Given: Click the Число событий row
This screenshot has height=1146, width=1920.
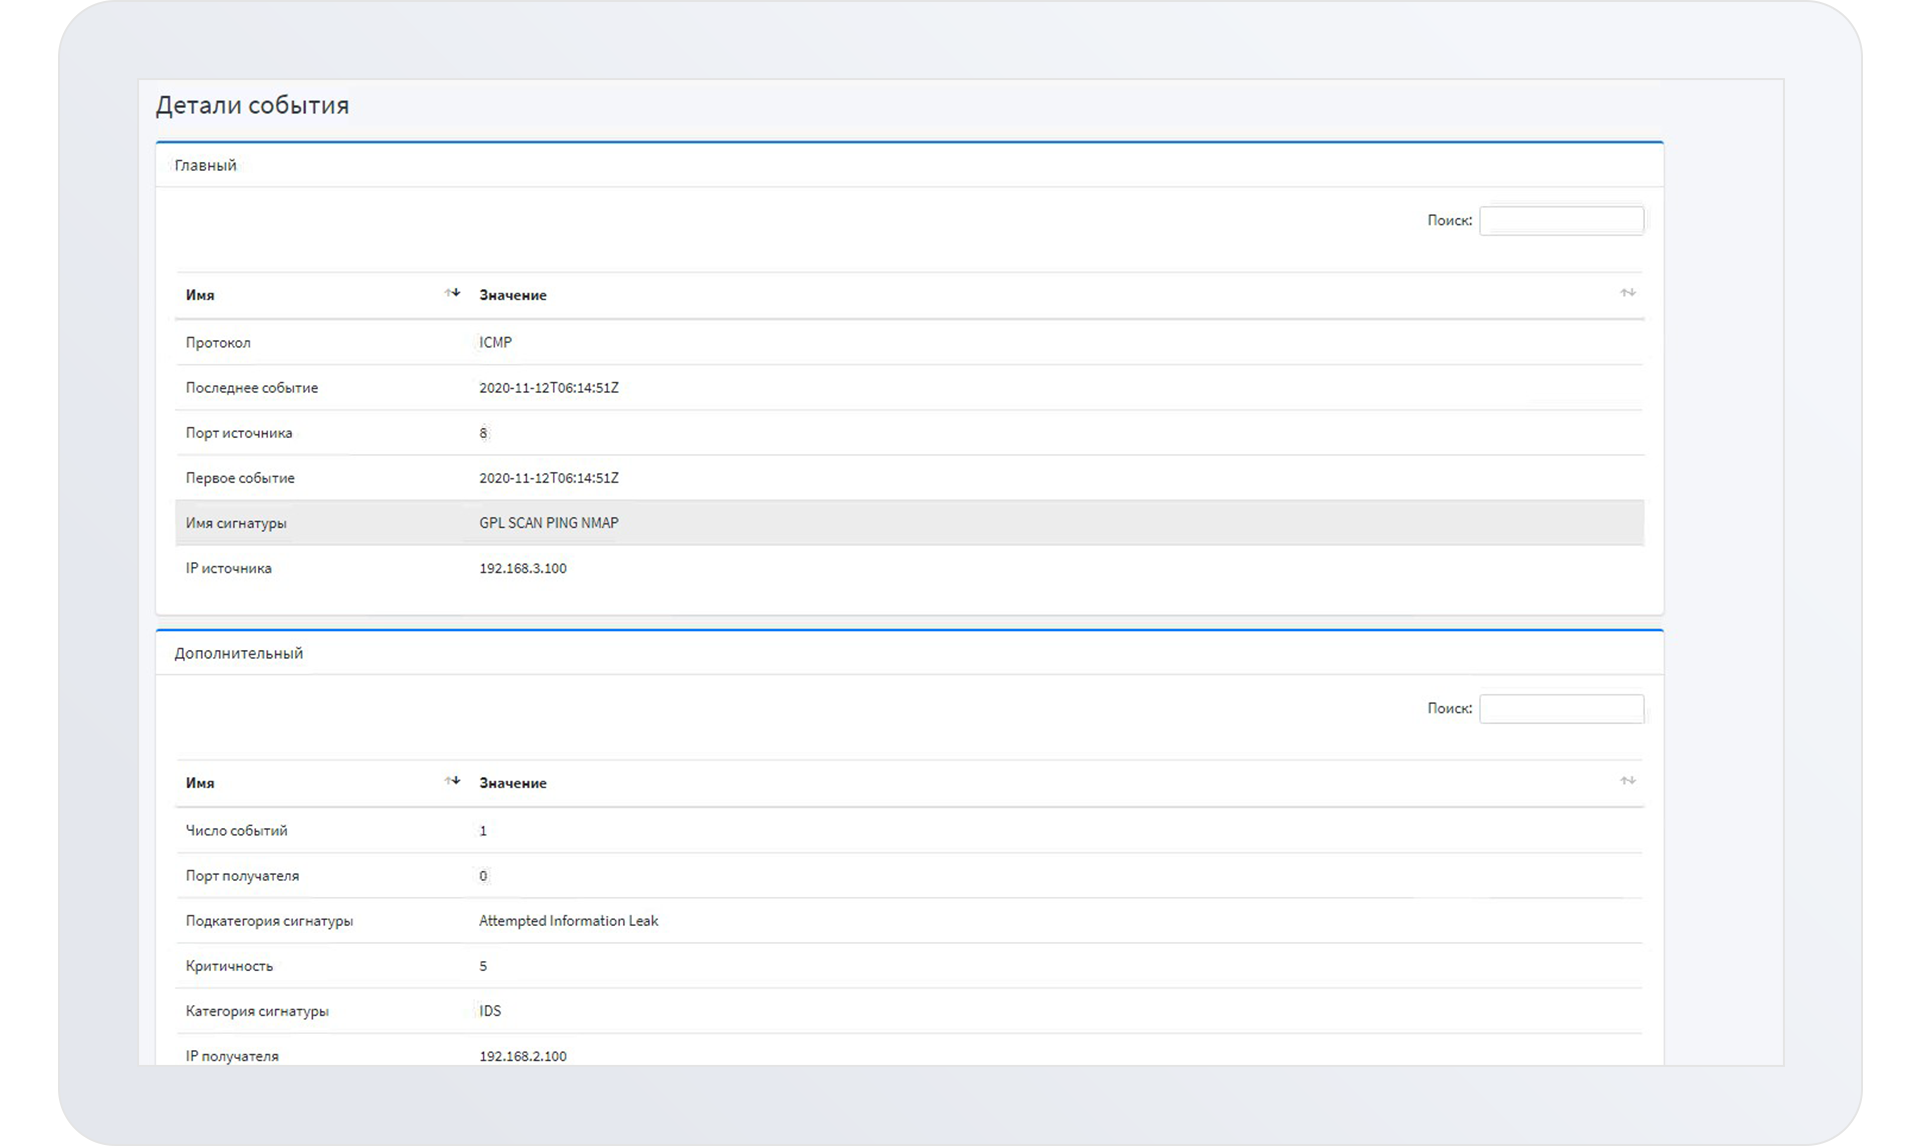Looking at the screenshot, I should pos(236,830).
